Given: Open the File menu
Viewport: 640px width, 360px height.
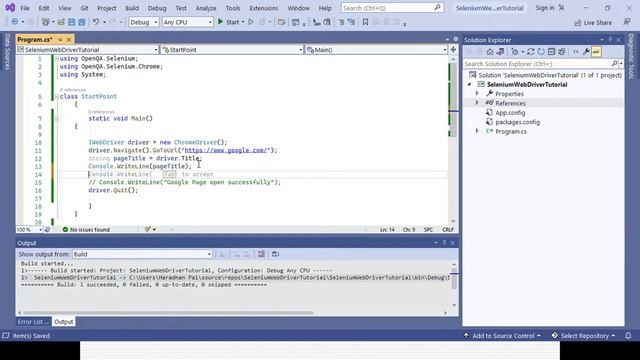Looking at the screenshot, I should (25, 8).
